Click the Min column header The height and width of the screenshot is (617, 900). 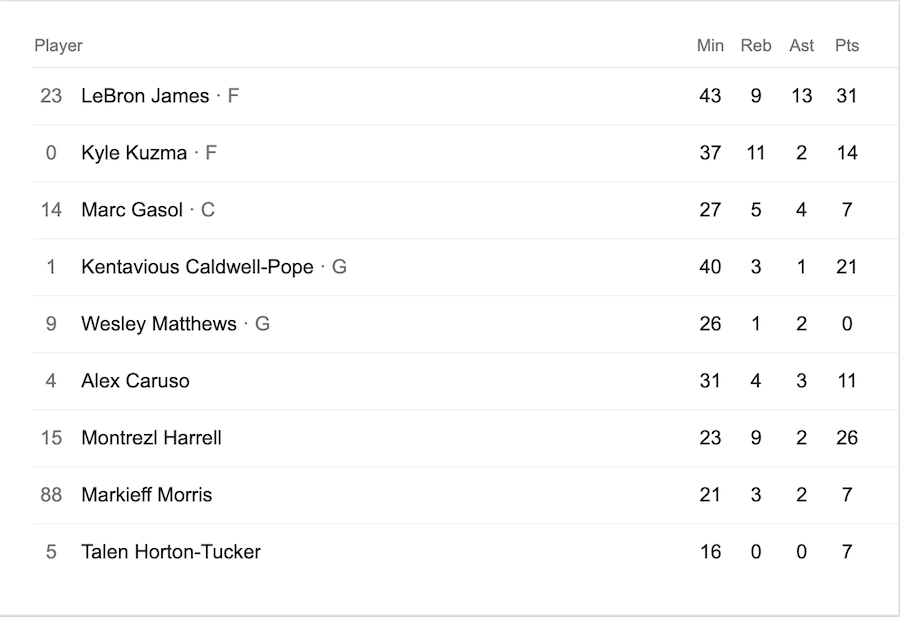(x=710, y=45)
